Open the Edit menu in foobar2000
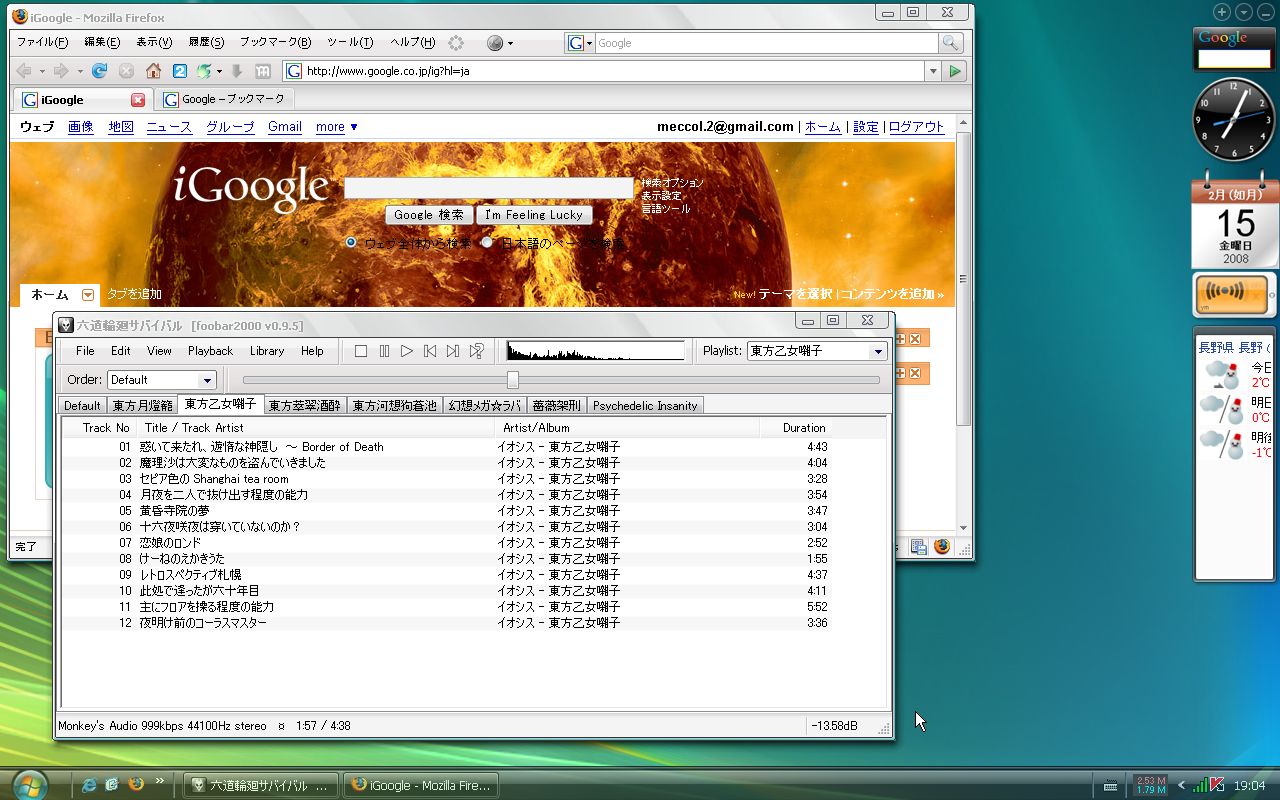 tap(121, 351)
